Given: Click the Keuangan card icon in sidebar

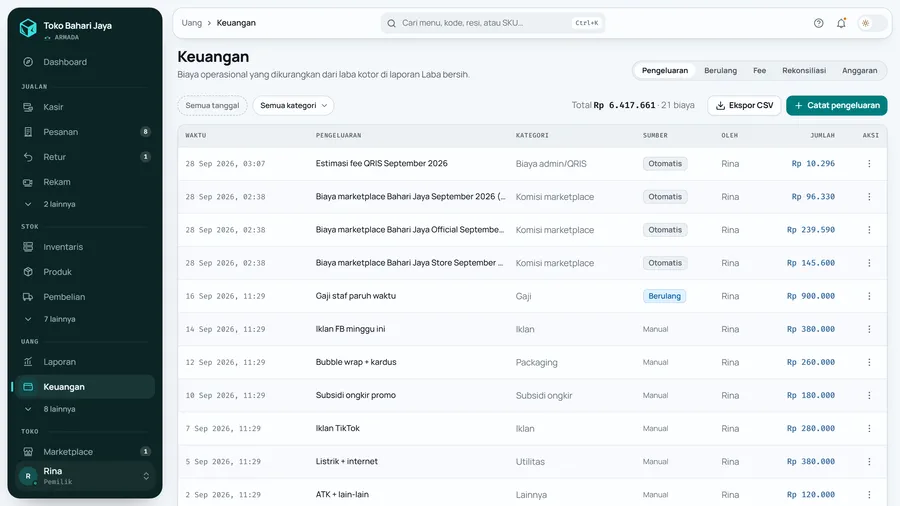Looking at the screenshot, I should [28, 387].
